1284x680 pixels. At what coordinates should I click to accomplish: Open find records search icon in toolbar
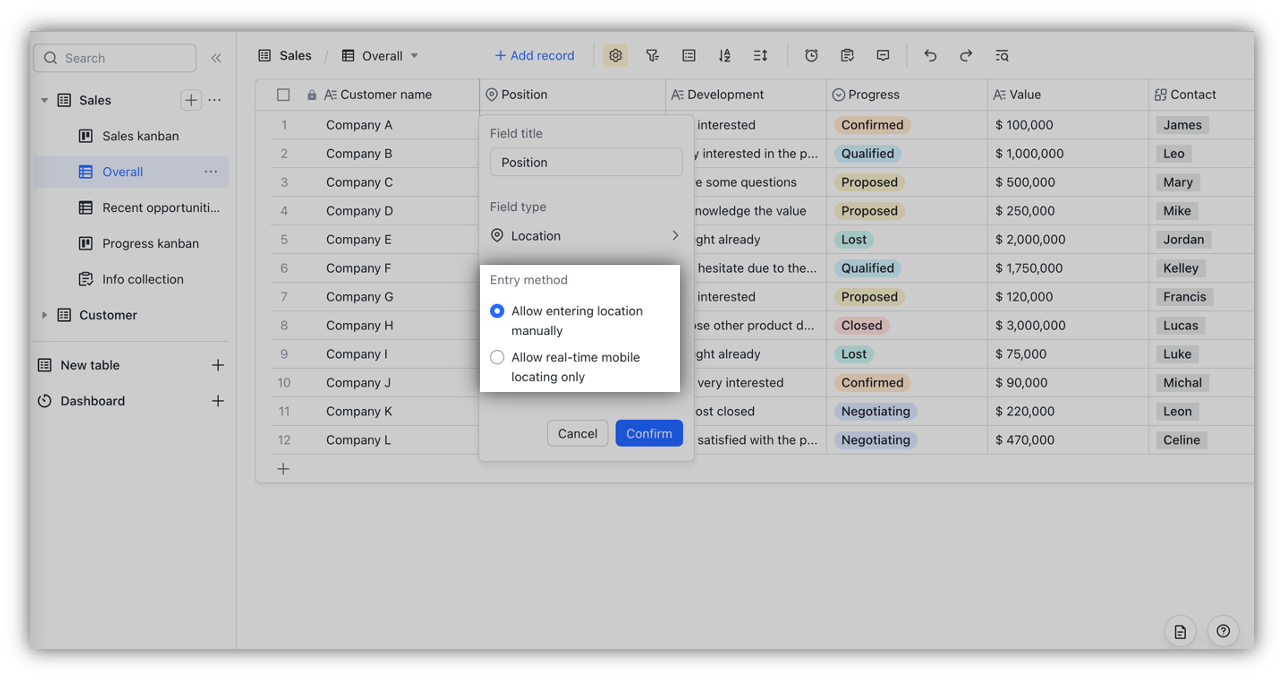tap(1002, 56)
